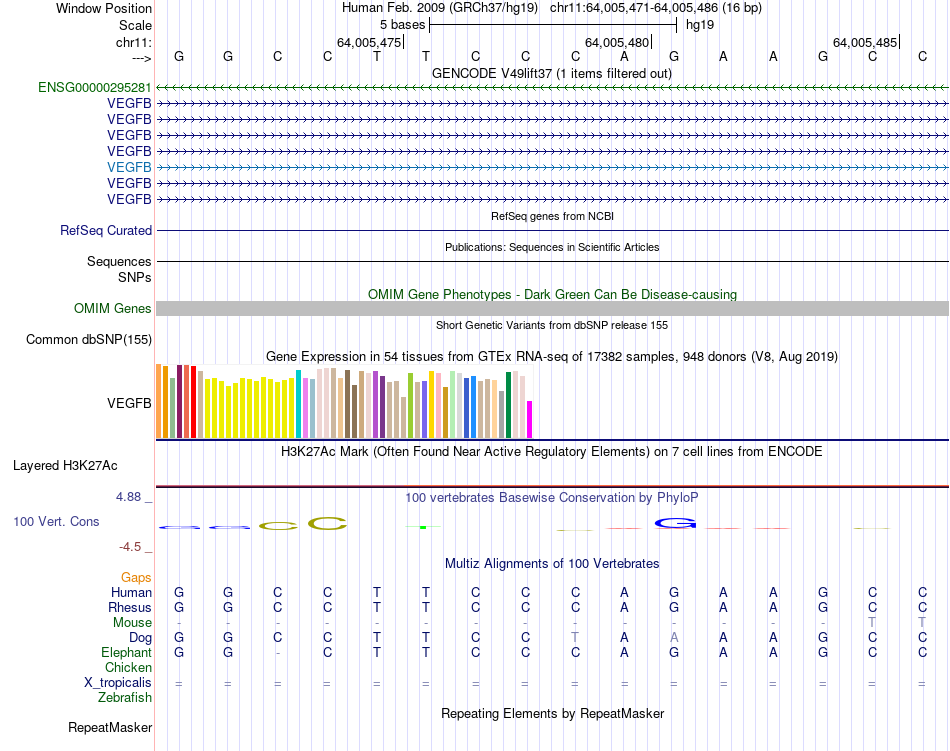Click Publications: Sequences in Scientific Articles title
The height and width of the screenshot is (751, 950).
coord(552,247)
